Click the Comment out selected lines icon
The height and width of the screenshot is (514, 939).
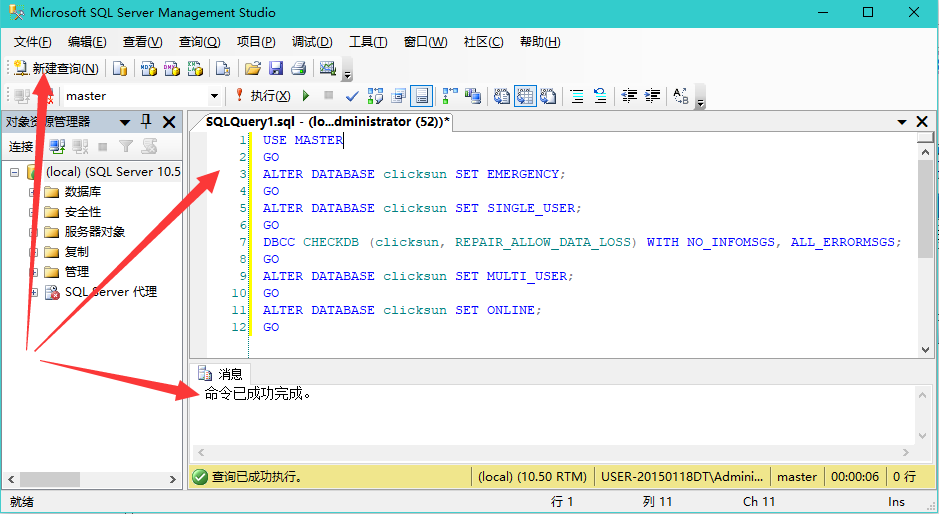coord(577,96)
